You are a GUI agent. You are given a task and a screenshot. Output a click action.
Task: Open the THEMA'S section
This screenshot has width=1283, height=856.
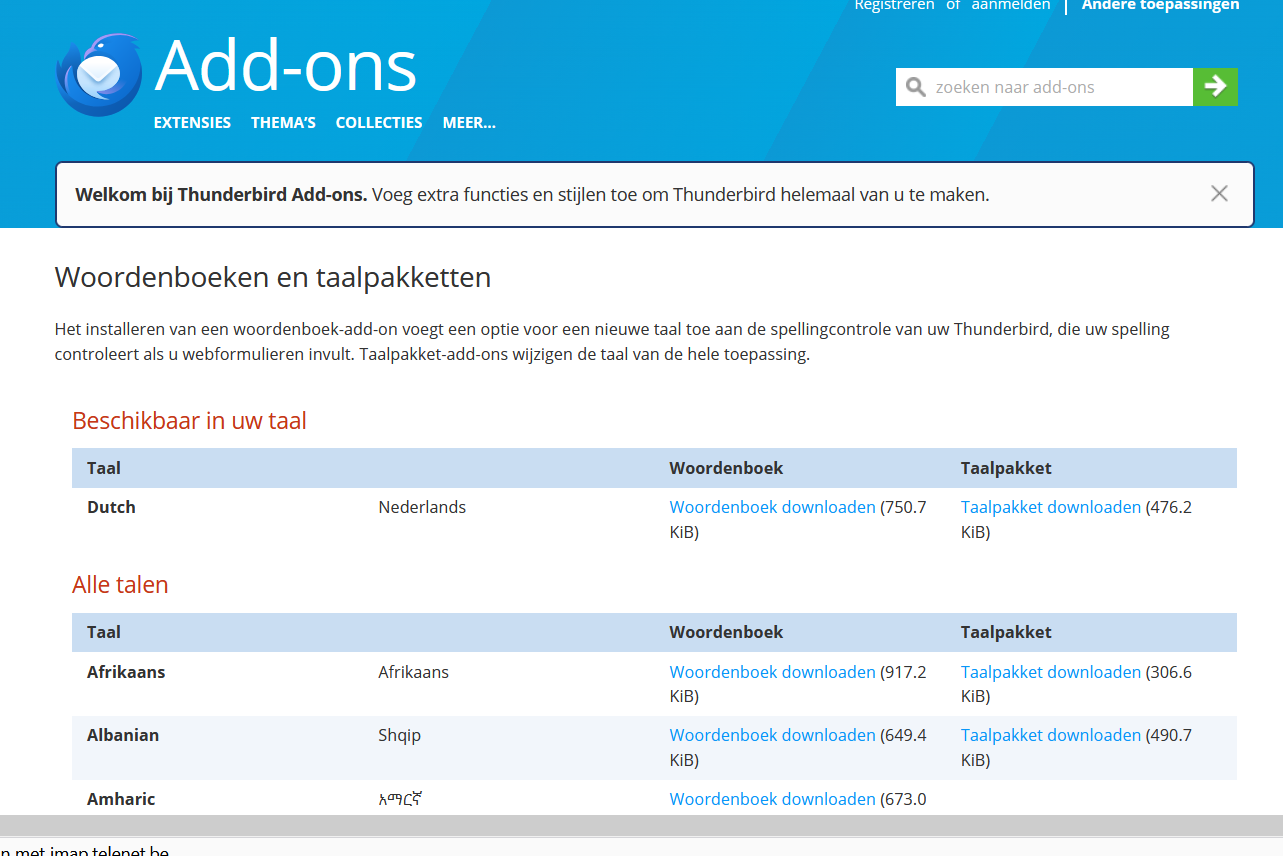[283, 122]
